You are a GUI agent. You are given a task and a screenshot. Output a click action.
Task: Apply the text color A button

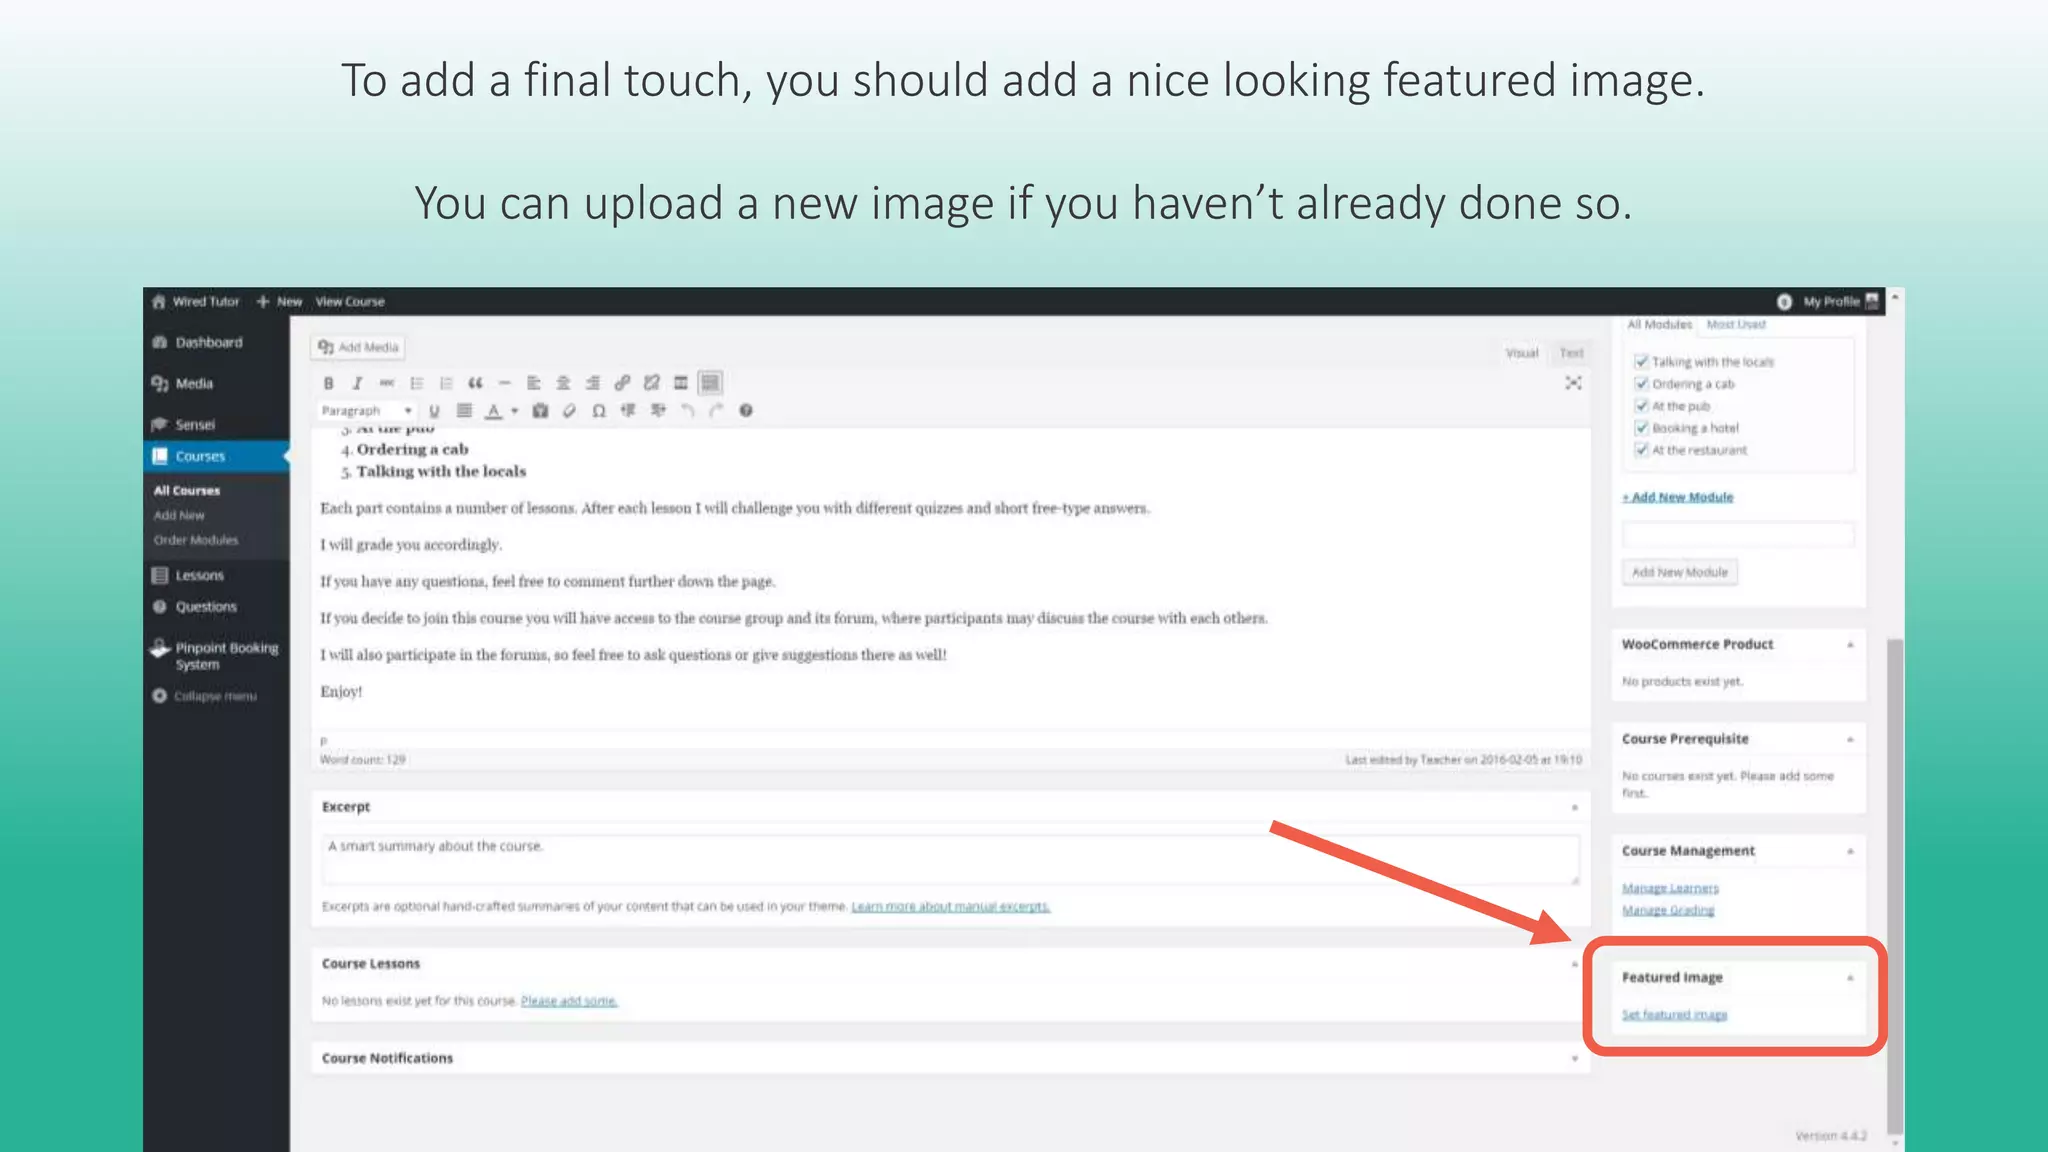(x=493, y=411)
